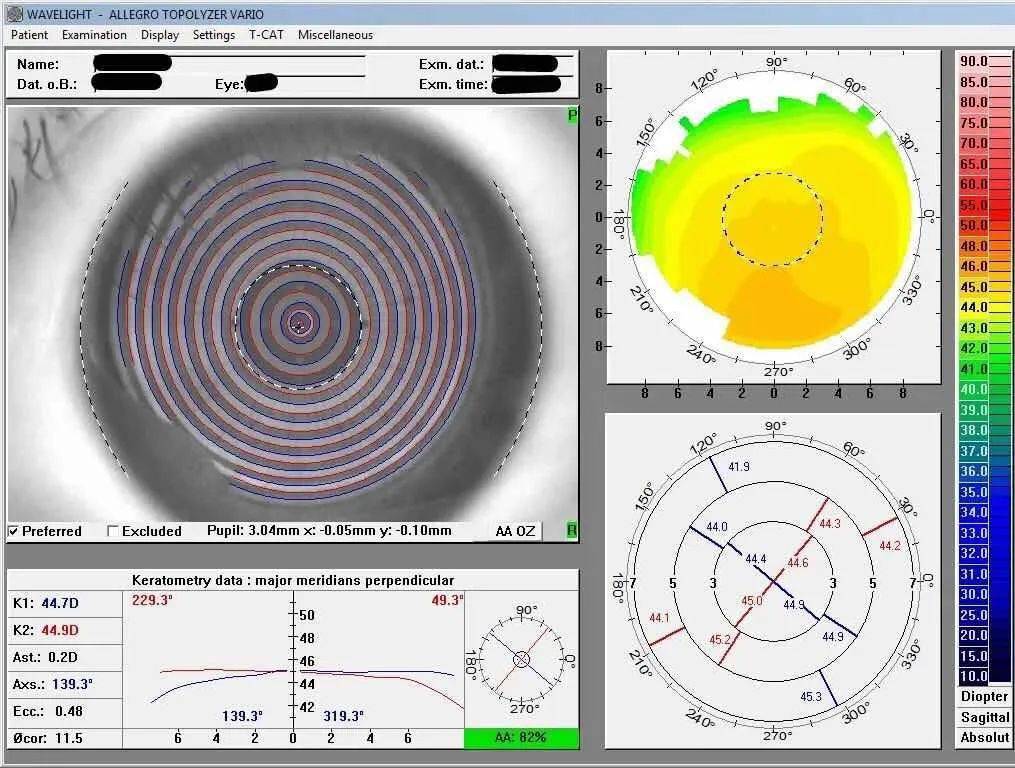Click the pupil center marker on eye image
The image size is (1015, 768).
click(298, 322)
